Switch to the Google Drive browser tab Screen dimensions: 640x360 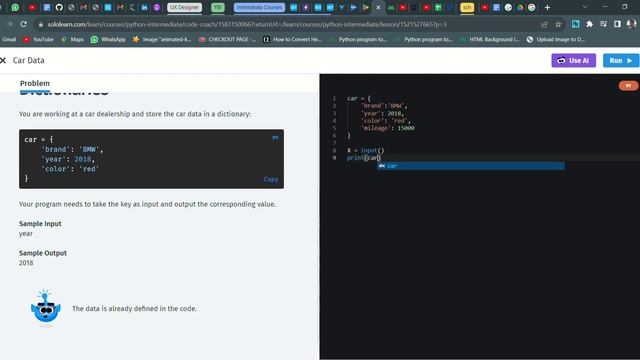(520, 7)
